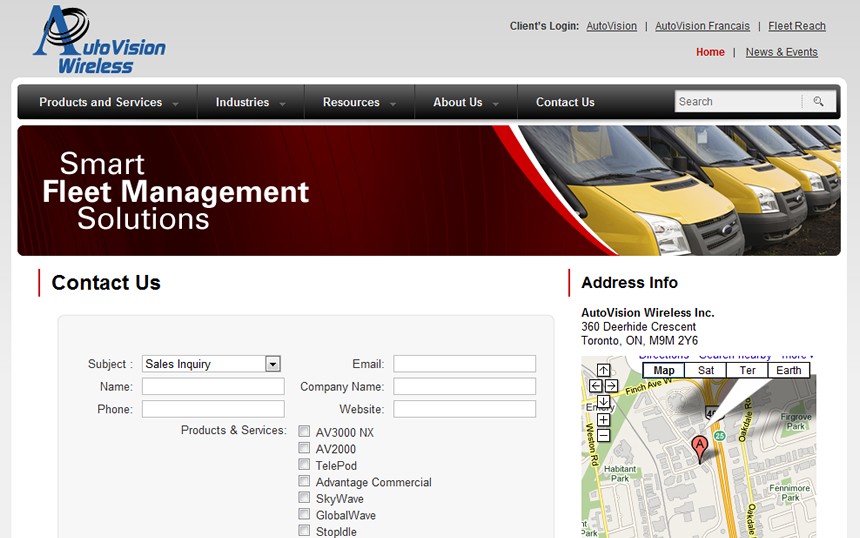The width and height of the screenshot is (860, 538).
Task: Pan the map right with arrow
Action: point(611,386)
